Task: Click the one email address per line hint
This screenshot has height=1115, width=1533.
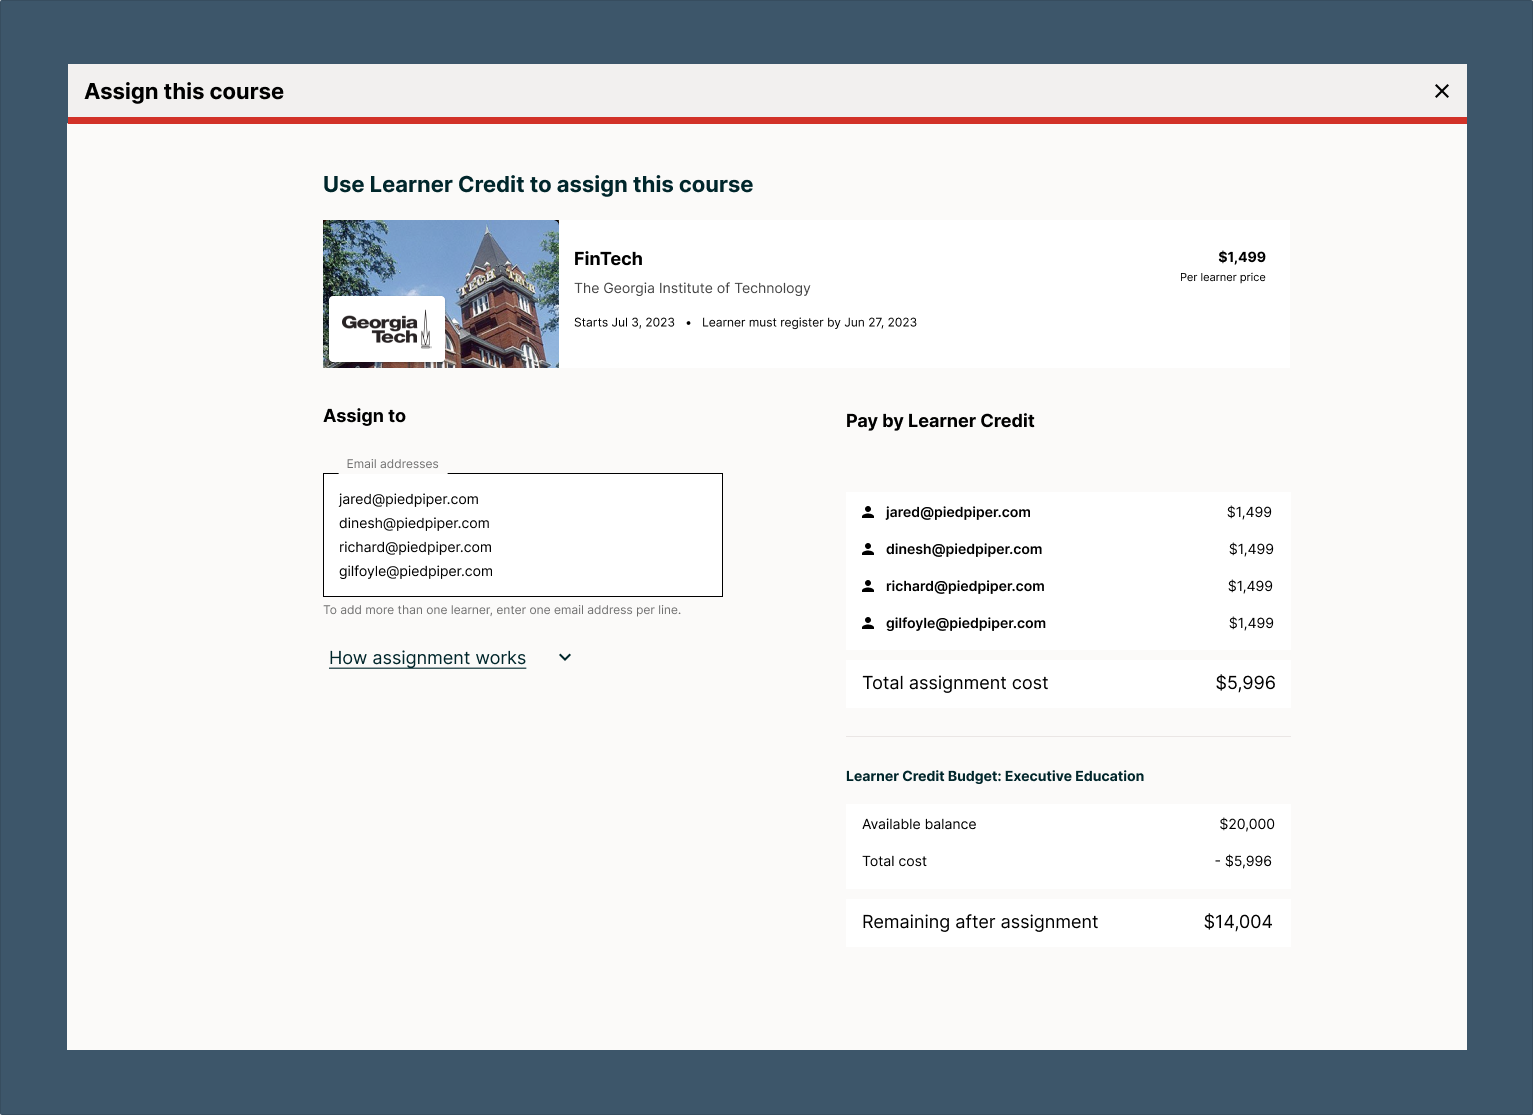Action: coord(502,610)
